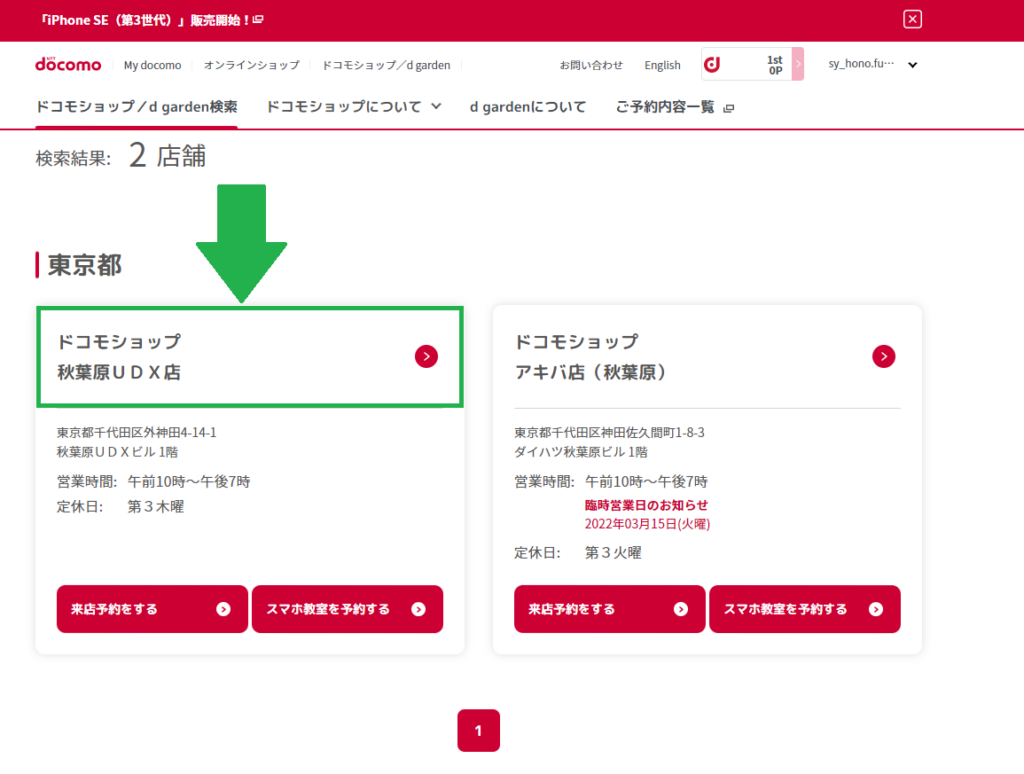Click 東京都 section heading
Screen dimensions: 1024x774
[85, 265]
